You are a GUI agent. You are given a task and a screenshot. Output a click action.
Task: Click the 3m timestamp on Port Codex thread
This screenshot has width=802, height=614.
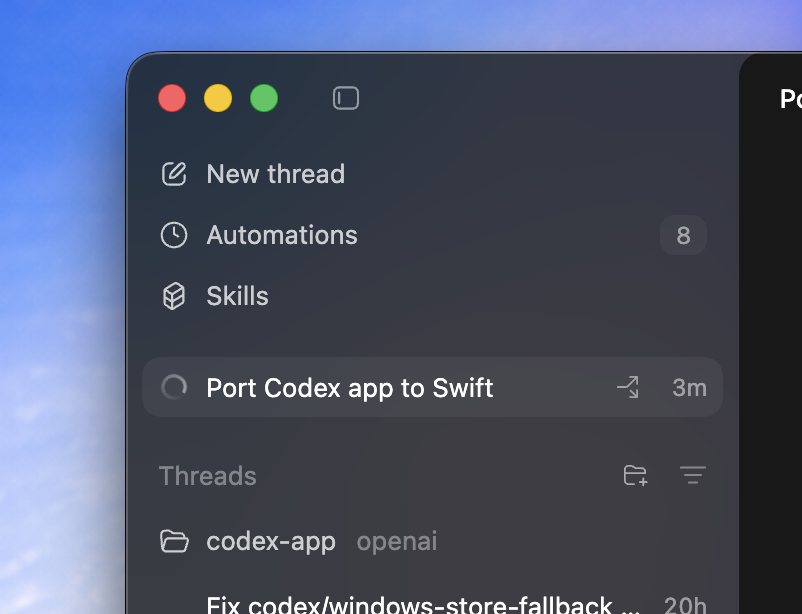coord(689,388)
